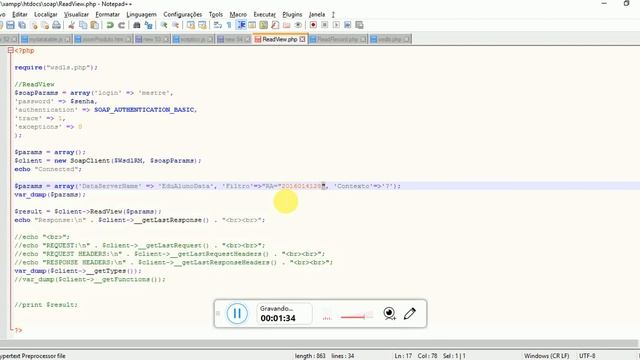Close the ReadView.php tab
Viewport: 640px width, 360px height.
coord(302,39)
